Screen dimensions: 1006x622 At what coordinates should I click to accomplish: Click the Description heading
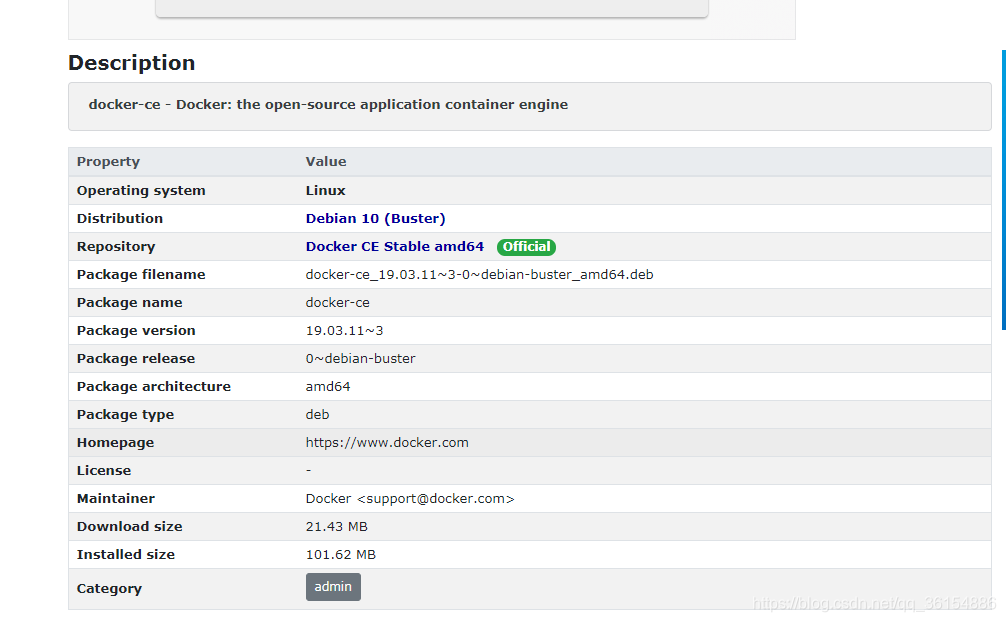pyautogui.click(x=132, y=63)
